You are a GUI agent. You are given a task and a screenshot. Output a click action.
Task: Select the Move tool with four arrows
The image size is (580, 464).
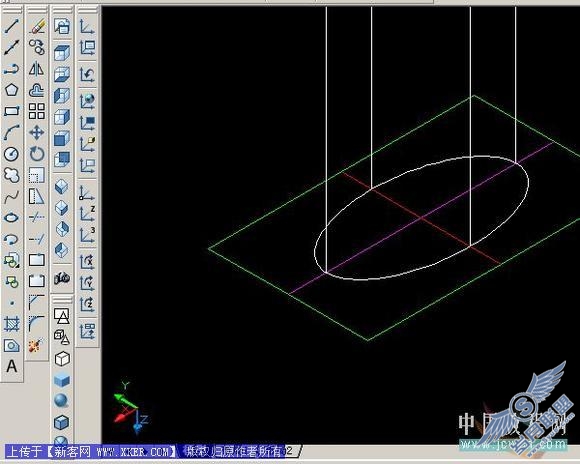click(37, 132)
